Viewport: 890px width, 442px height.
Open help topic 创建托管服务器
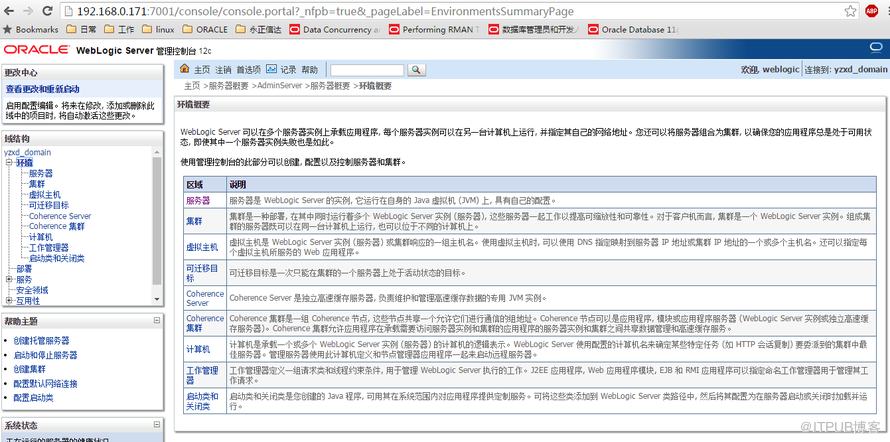(x=41, y=341)
